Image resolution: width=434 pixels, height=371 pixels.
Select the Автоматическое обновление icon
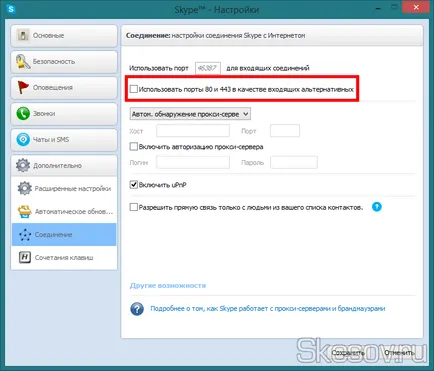coord(25,211)
